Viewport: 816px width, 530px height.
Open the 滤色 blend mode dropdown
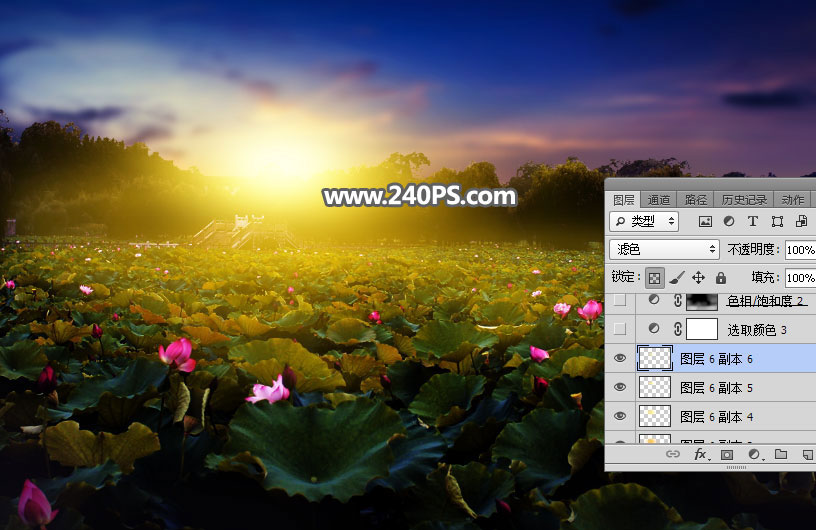pyautogui.click(x=665, y=250)
